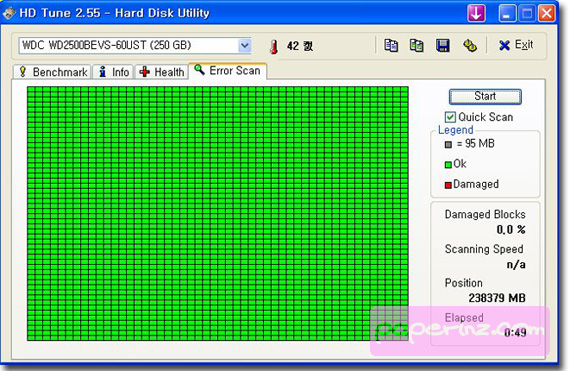Viewport: 570px width, 371px height.
Task: Open the options wrench icon
Action: (470, 45)
